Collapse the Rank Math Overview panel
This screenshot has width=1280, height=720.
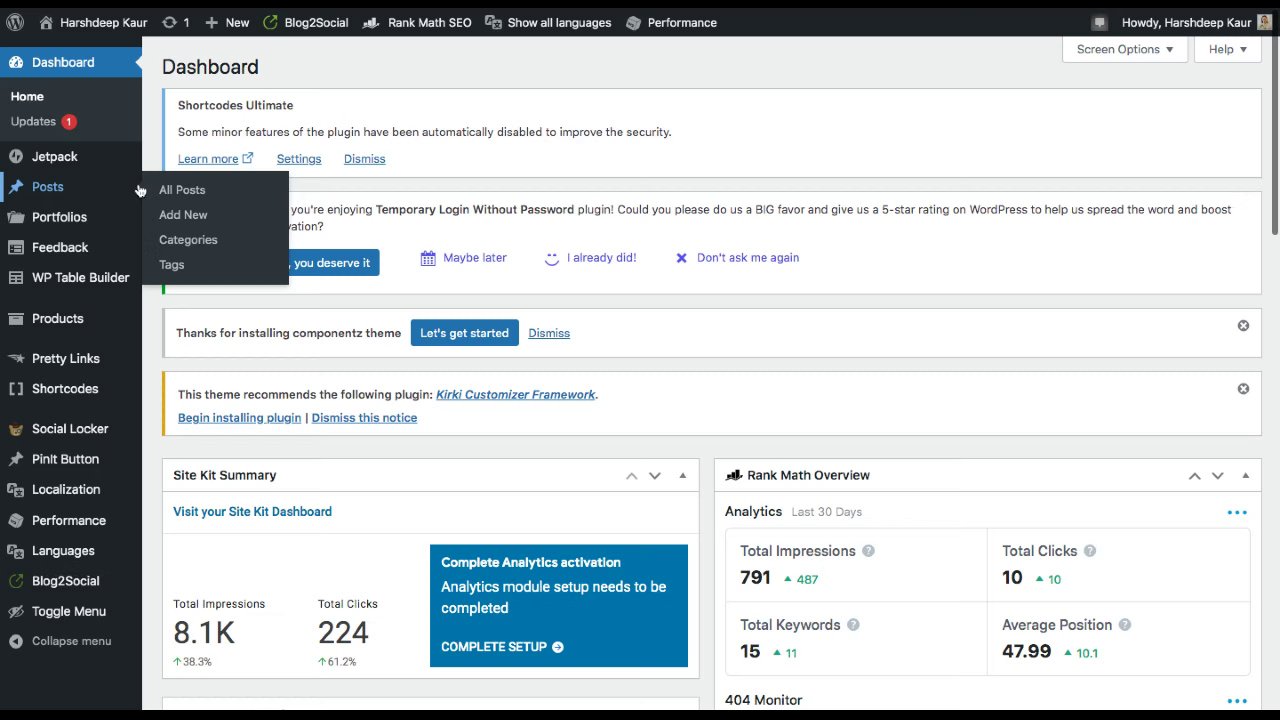click(1246, 476)
